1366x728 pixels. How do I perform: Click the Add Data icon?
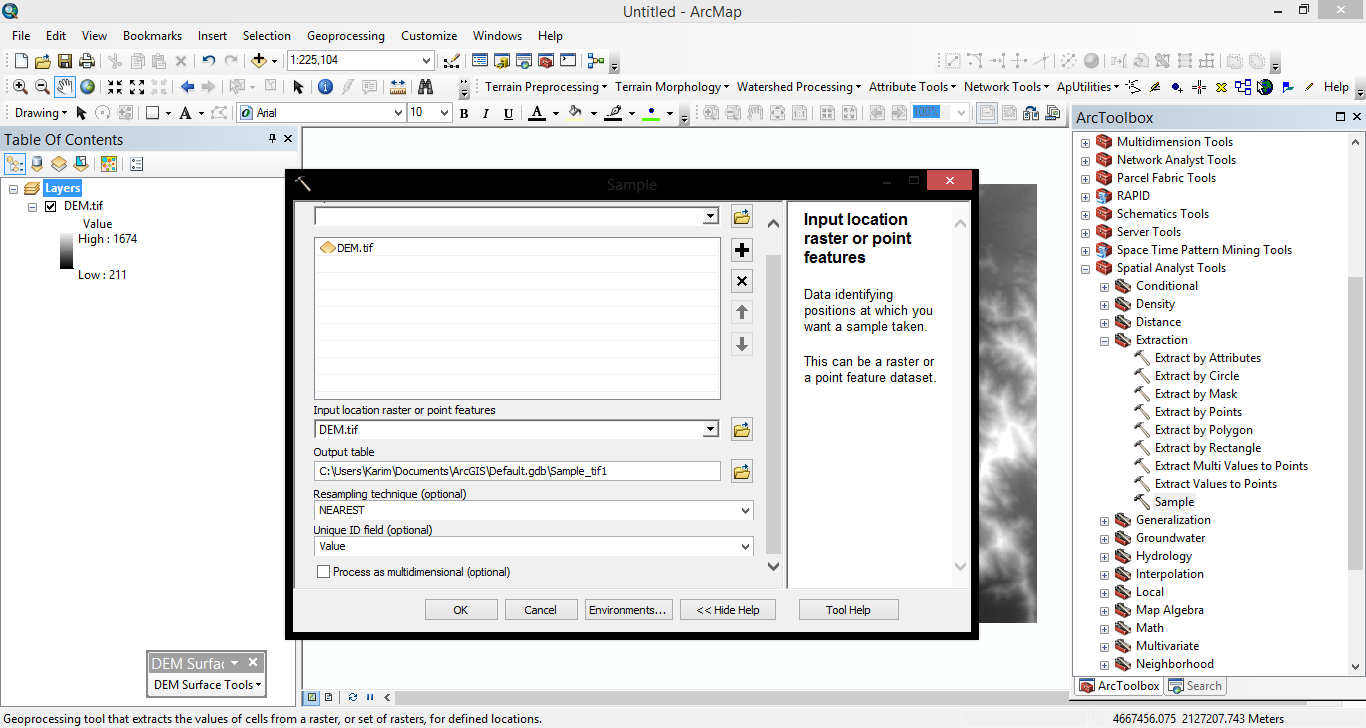pyautogui.click(x=259, y=61)
